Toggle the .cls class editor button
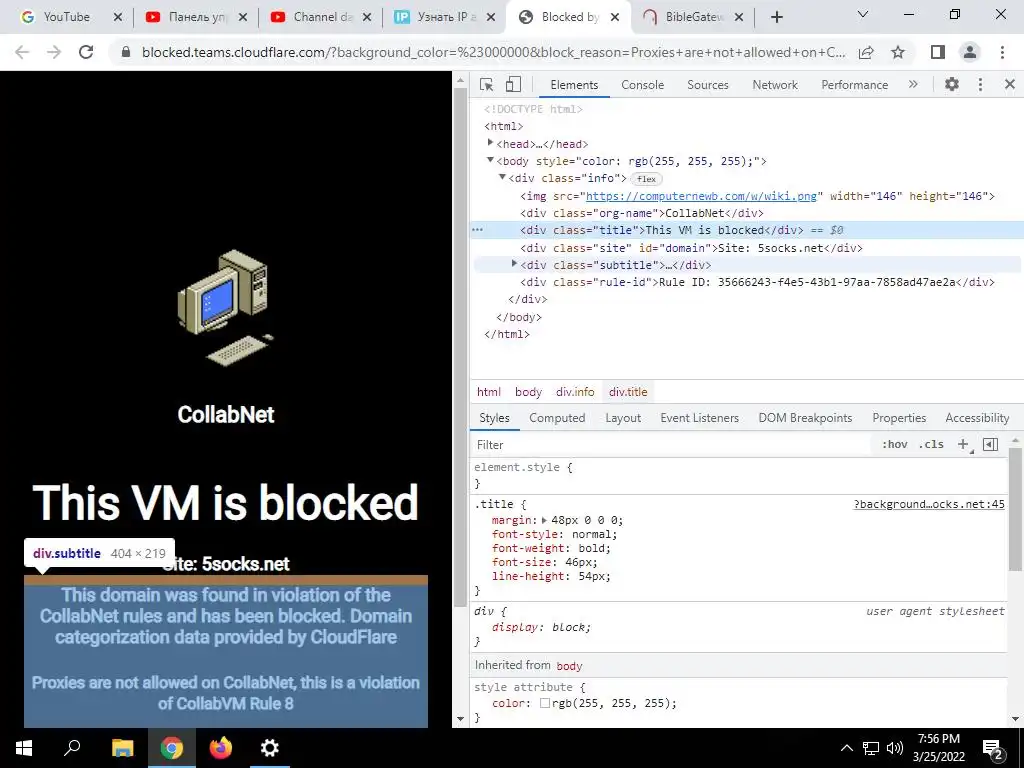The width and height of the screenshot is (1024, 768). 931,444
